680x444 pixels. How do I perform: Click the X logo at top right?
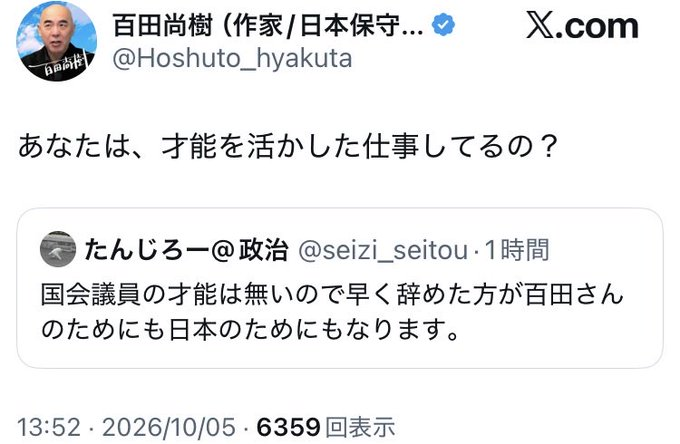point(540,26)
